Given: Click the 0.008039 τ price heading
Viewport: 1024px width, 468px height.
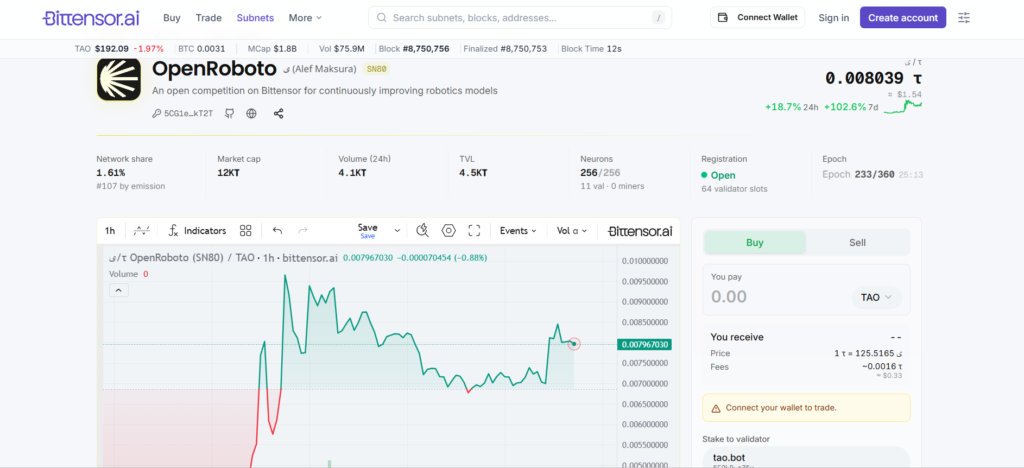Looking at the screenshot, I should pyautogui.click(x=874, y=78).
